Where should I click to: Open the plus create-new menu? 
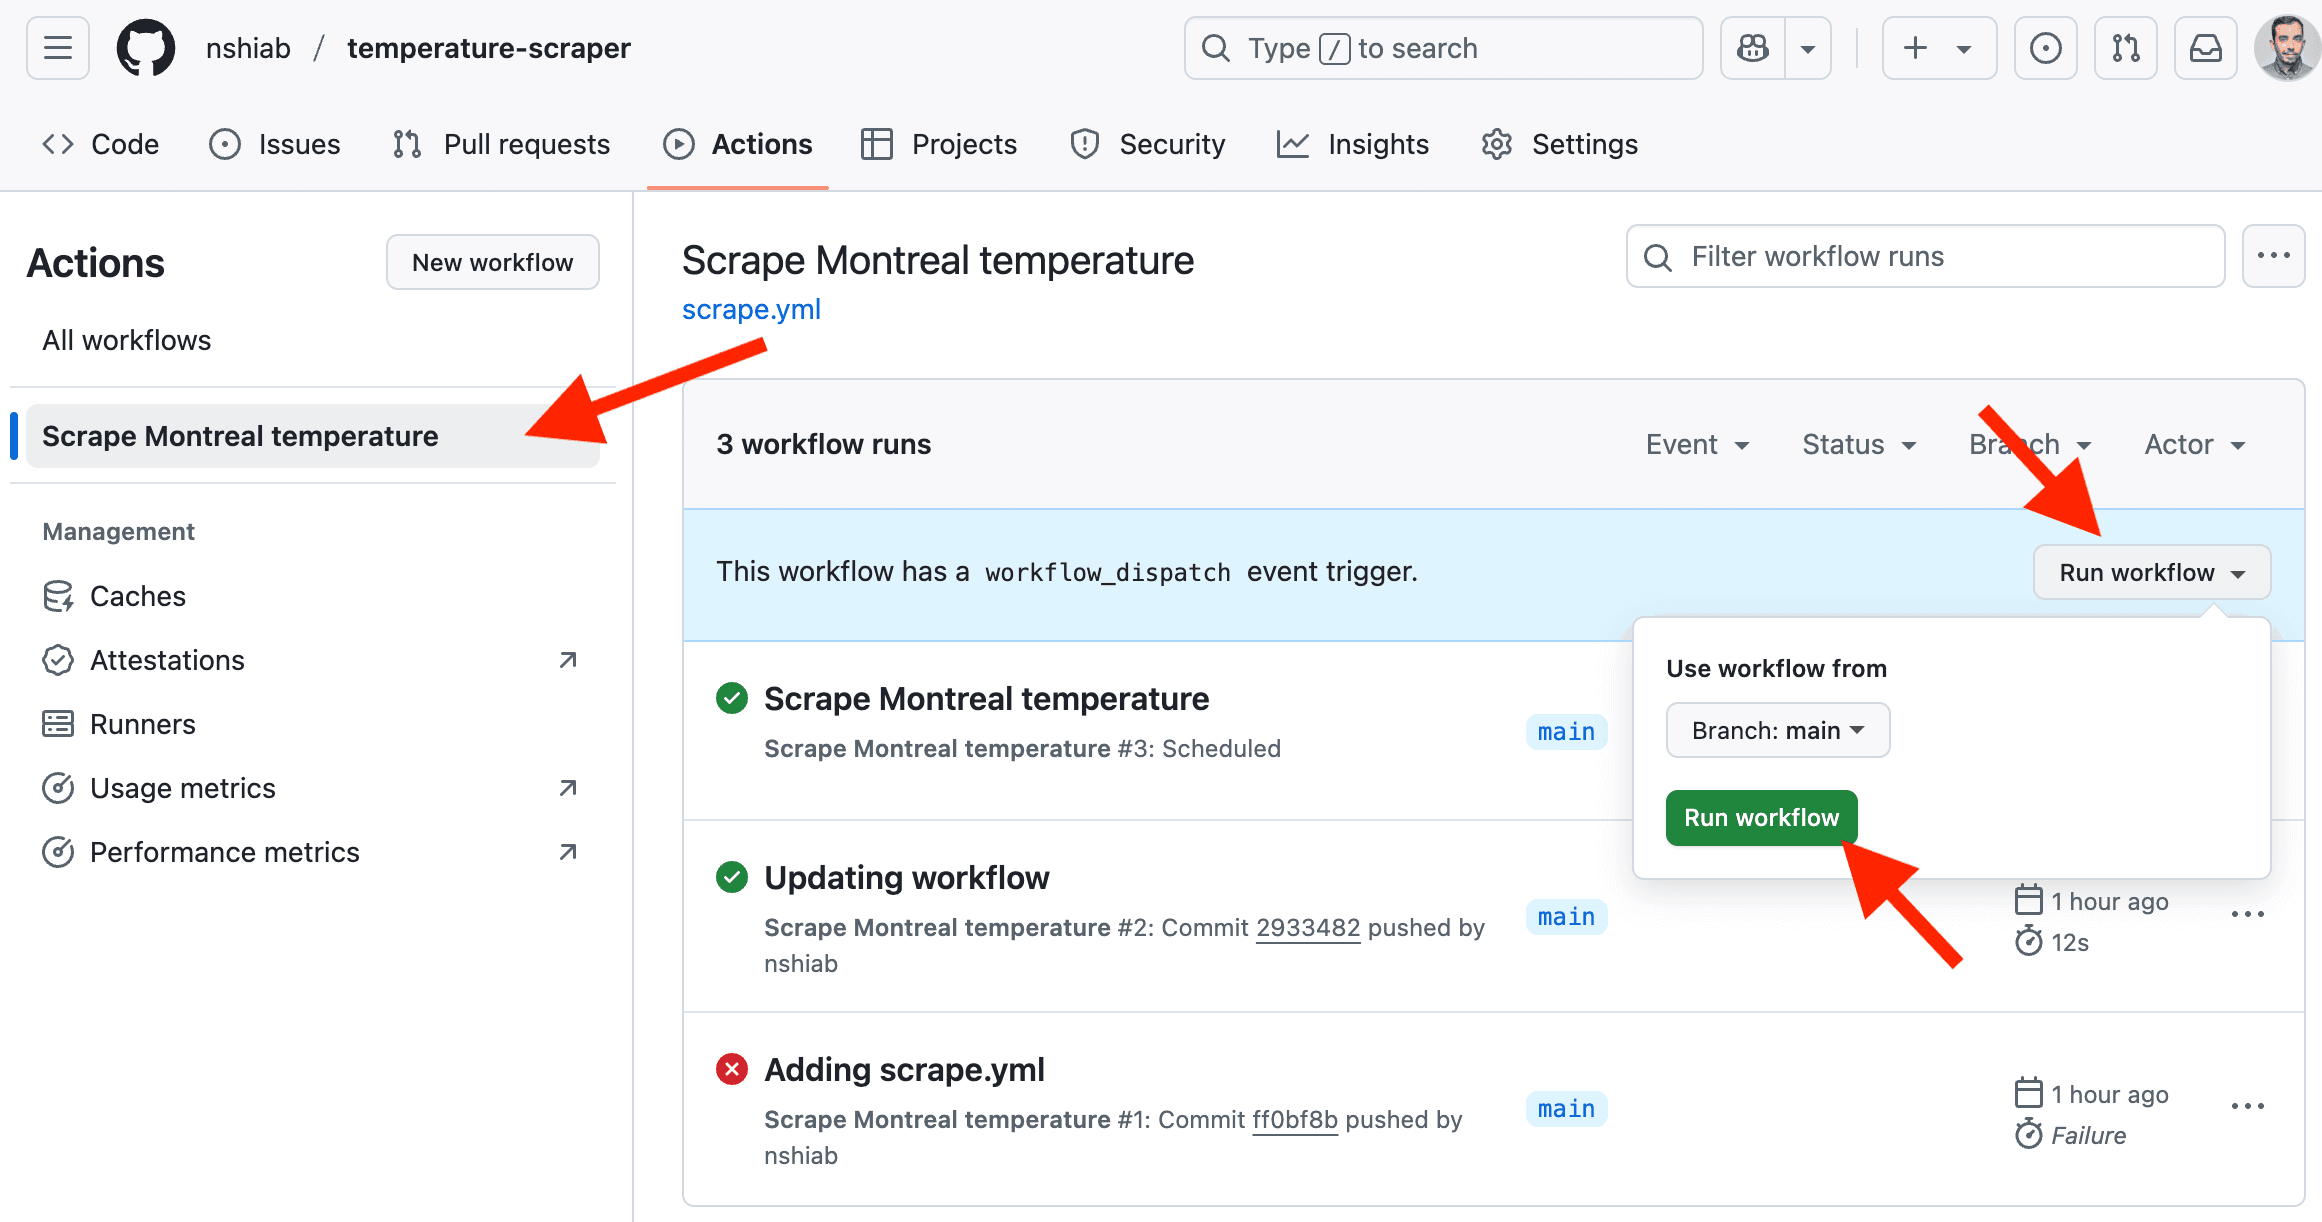pos(1939,48)
